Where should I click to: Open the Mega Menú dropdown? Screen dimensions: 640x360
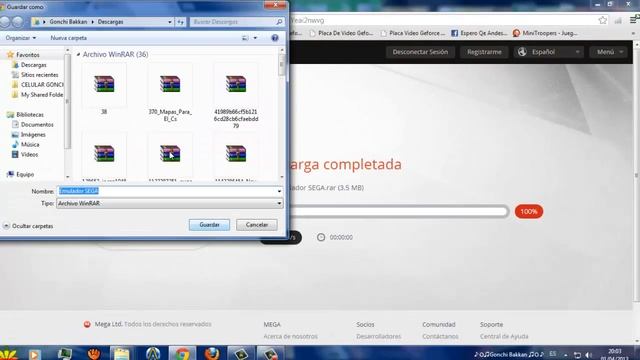coord(609,52)
